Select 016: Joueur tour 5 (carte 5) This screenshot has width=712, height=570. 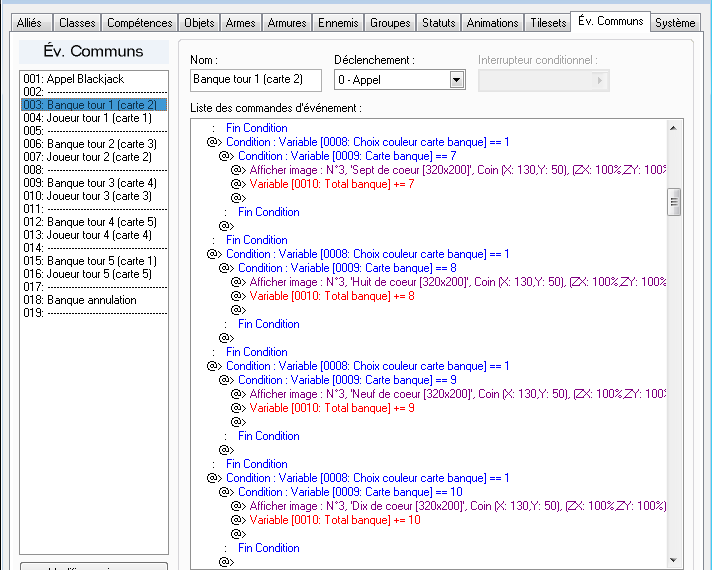point(94,274)
